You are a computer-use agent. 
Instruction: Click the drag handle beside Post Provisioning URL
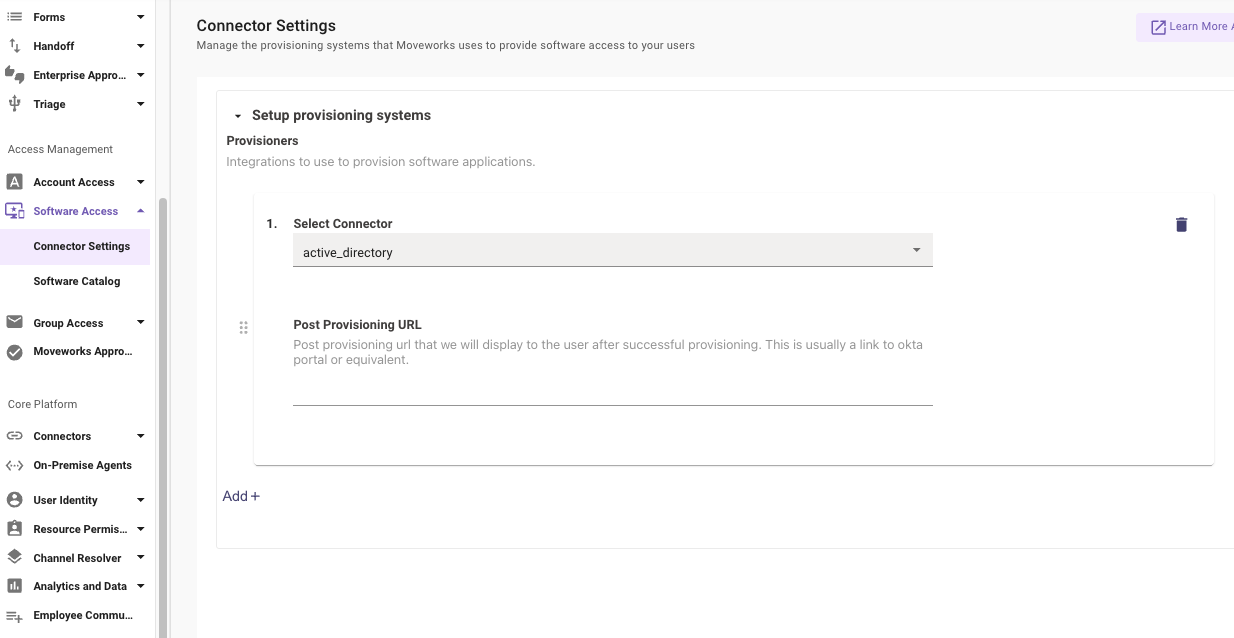click(x=243, y=327)
